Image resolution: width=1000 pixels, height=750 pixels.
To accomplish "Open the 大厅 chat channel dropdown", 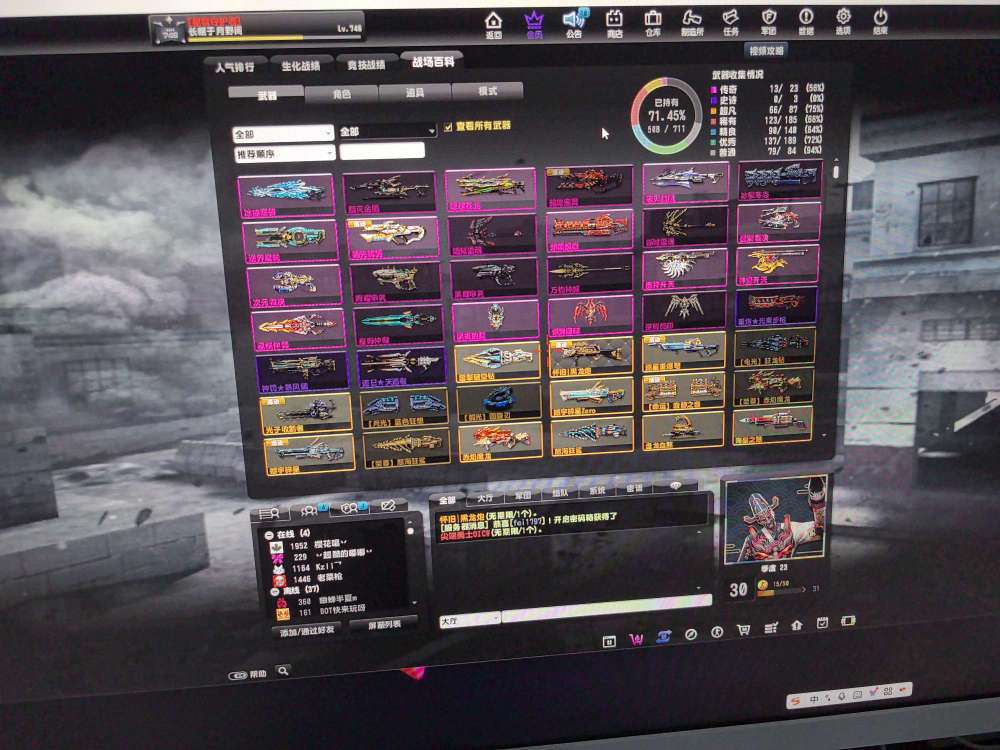I will tap(469, 619).
